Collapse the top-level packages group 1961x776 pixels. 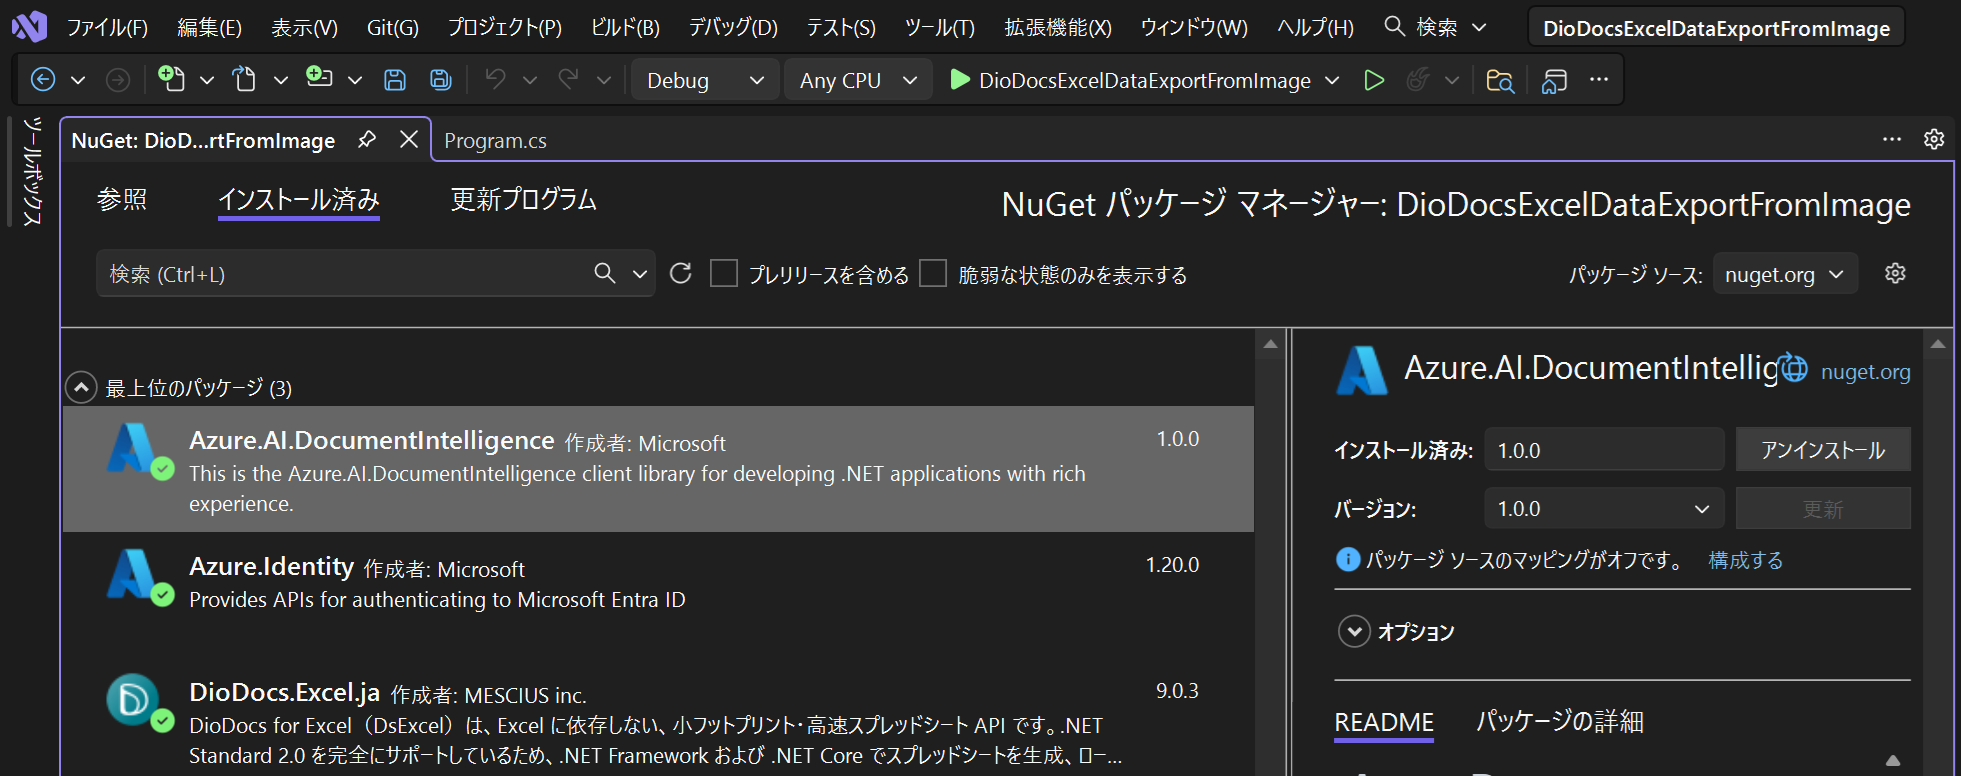pyautogui.click(x=81, y=388)
